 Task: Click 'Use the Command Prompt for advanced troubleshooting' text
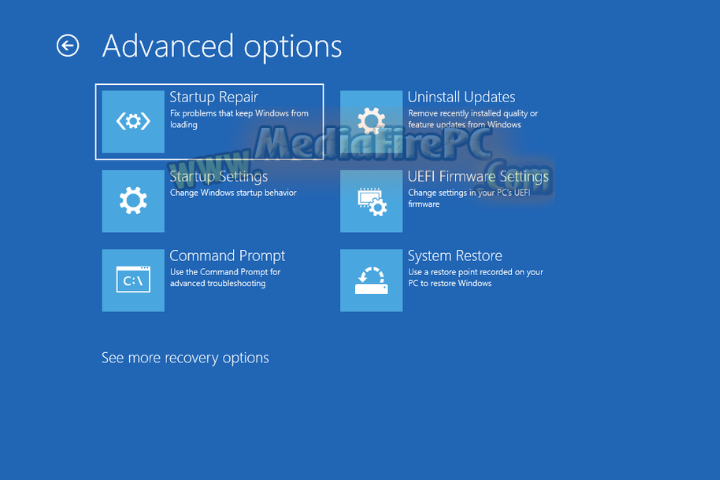[225, 277]
